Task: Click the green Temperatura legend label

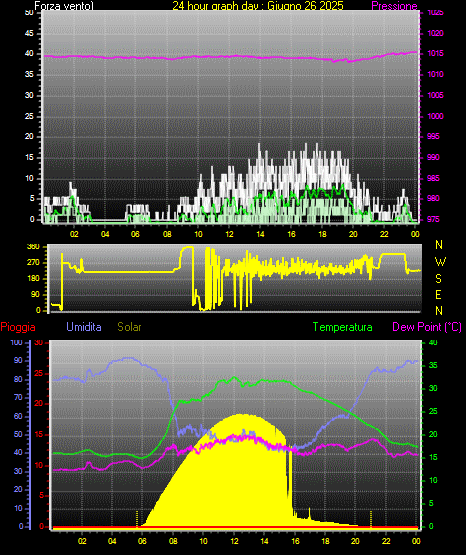Action: pyautogui.click(x=343, y=327)
